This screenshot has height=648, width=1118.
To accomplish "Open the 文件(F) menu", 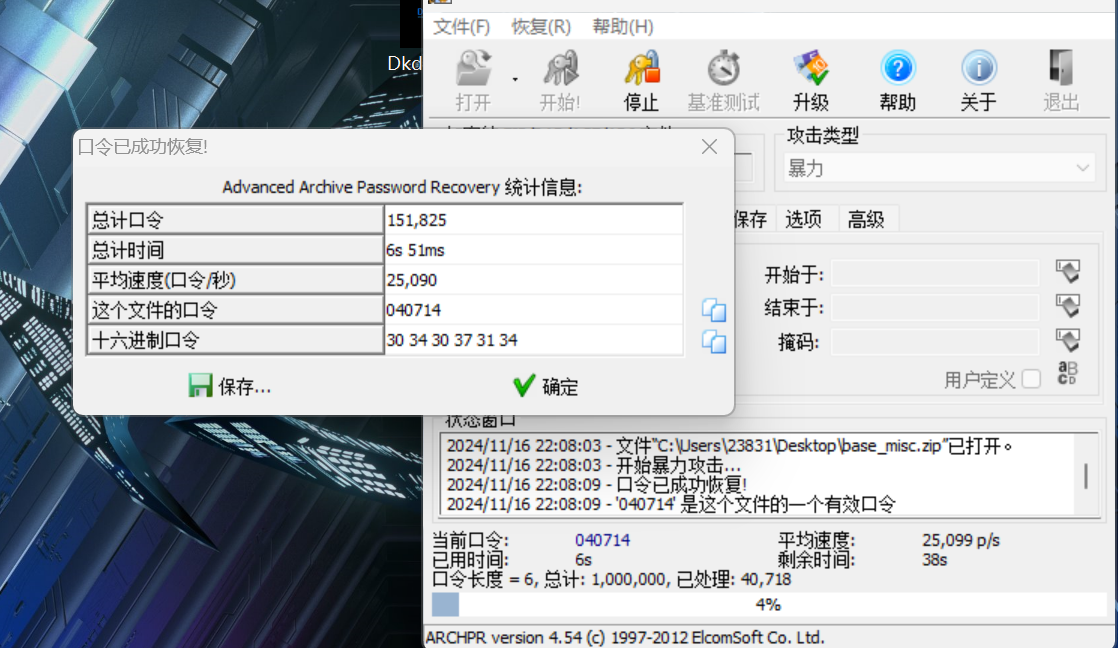I will (461, 26).
